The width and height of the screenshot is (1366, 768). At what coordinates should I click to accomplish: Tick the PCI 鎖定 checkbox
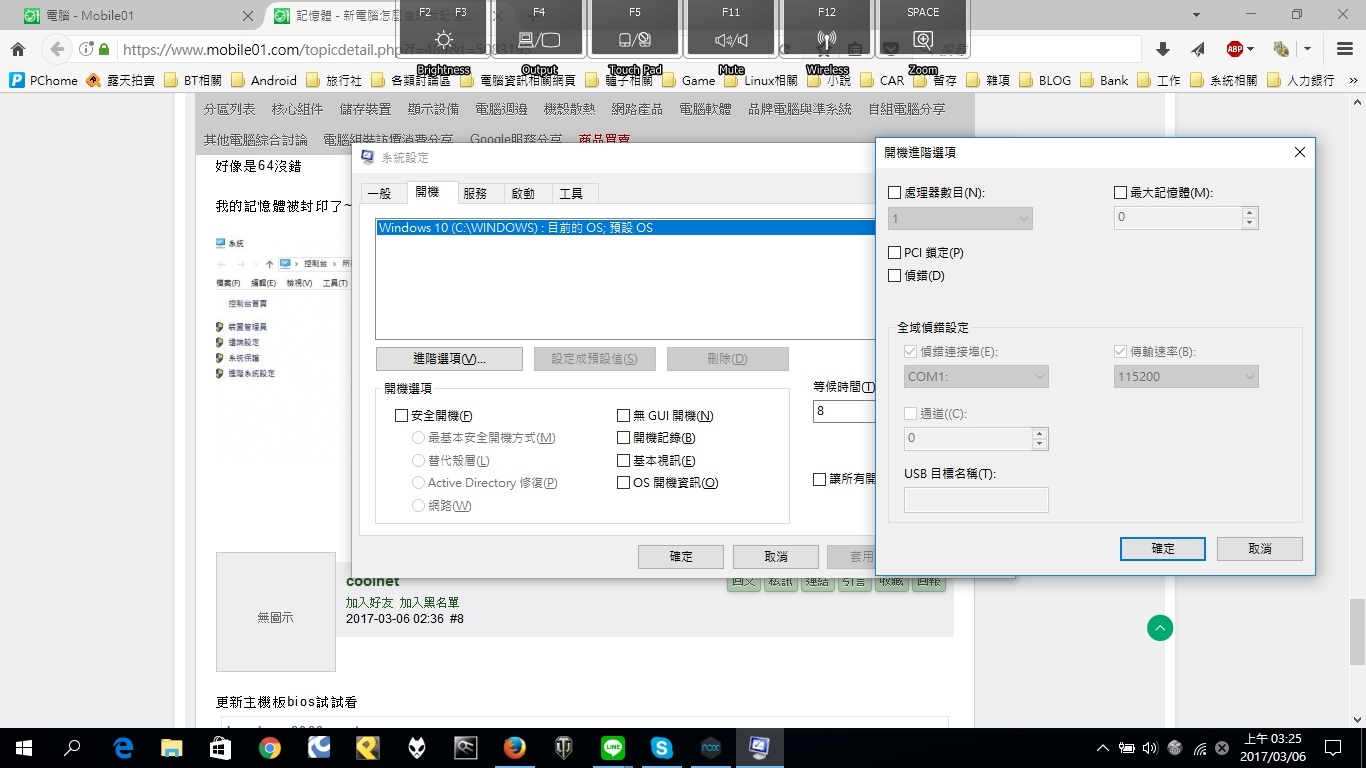pos(895,253)
